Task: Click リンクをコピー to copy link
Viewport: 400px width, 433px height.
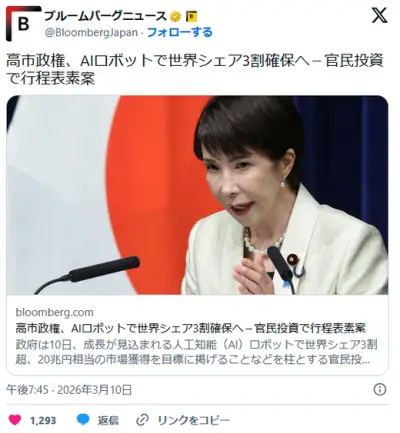Action: click(193, 420)
